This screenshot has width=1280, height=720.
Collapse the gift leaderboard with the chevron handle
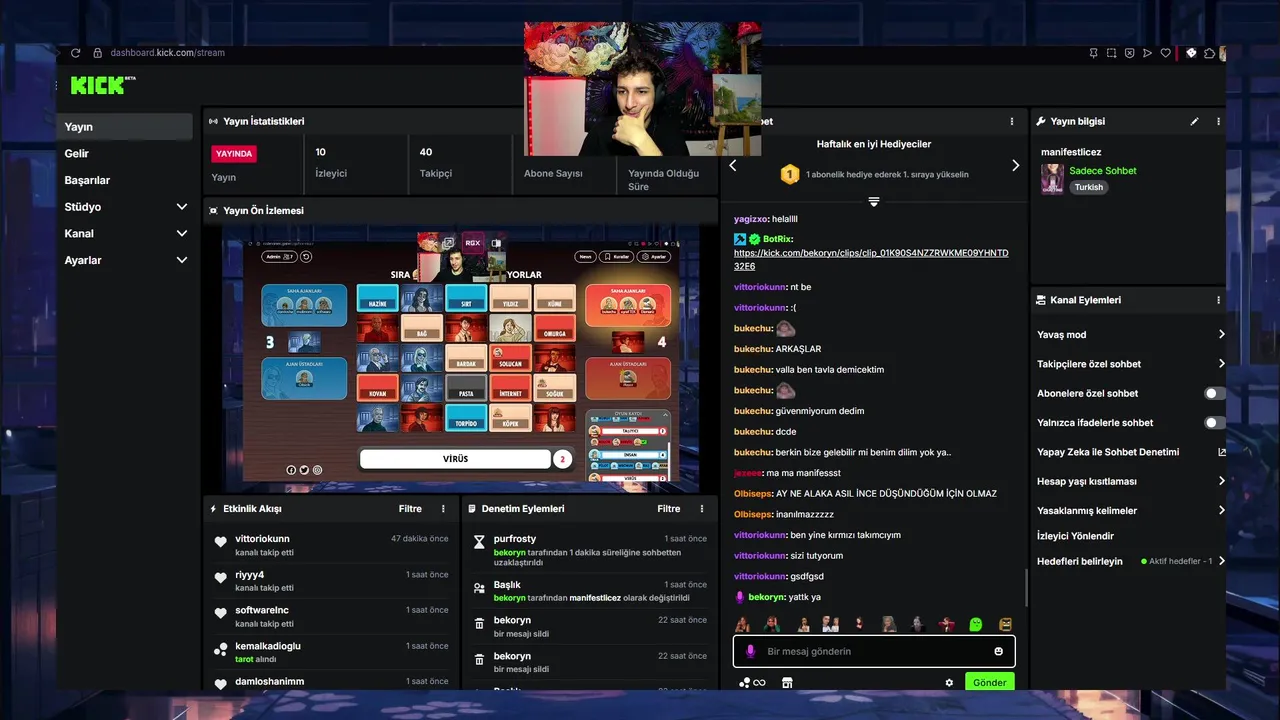tap(873, 202)
